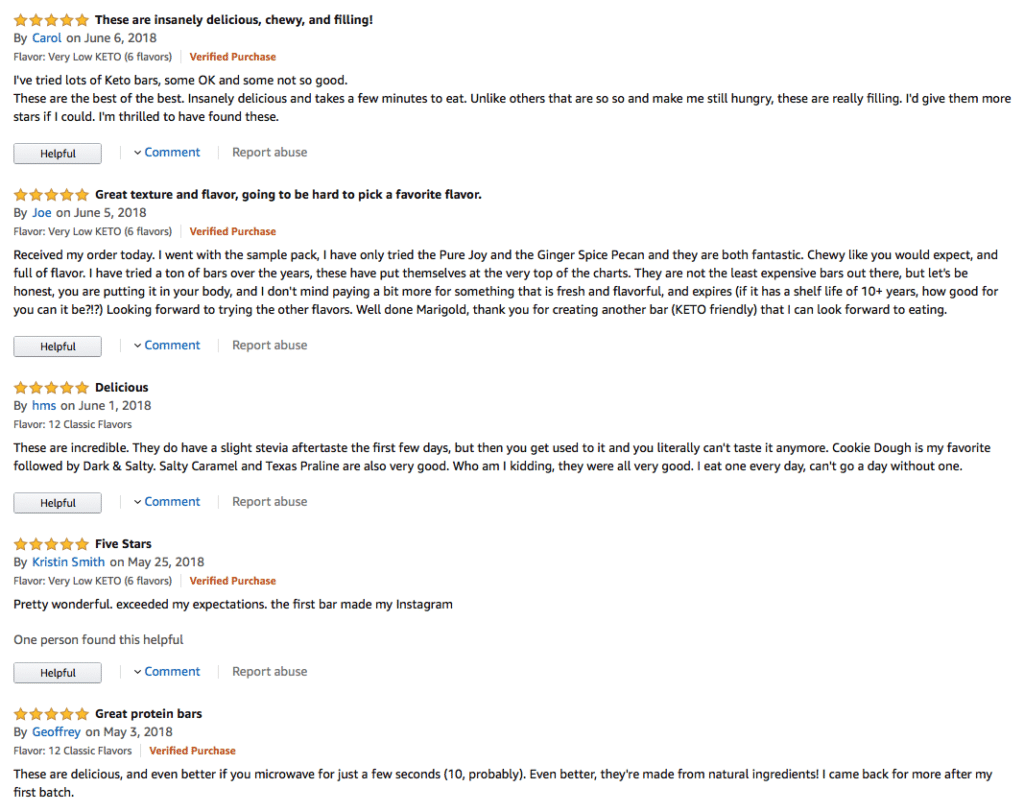
Task: Click the five-star rating on Joe's review
Action: tap(51, 194)
